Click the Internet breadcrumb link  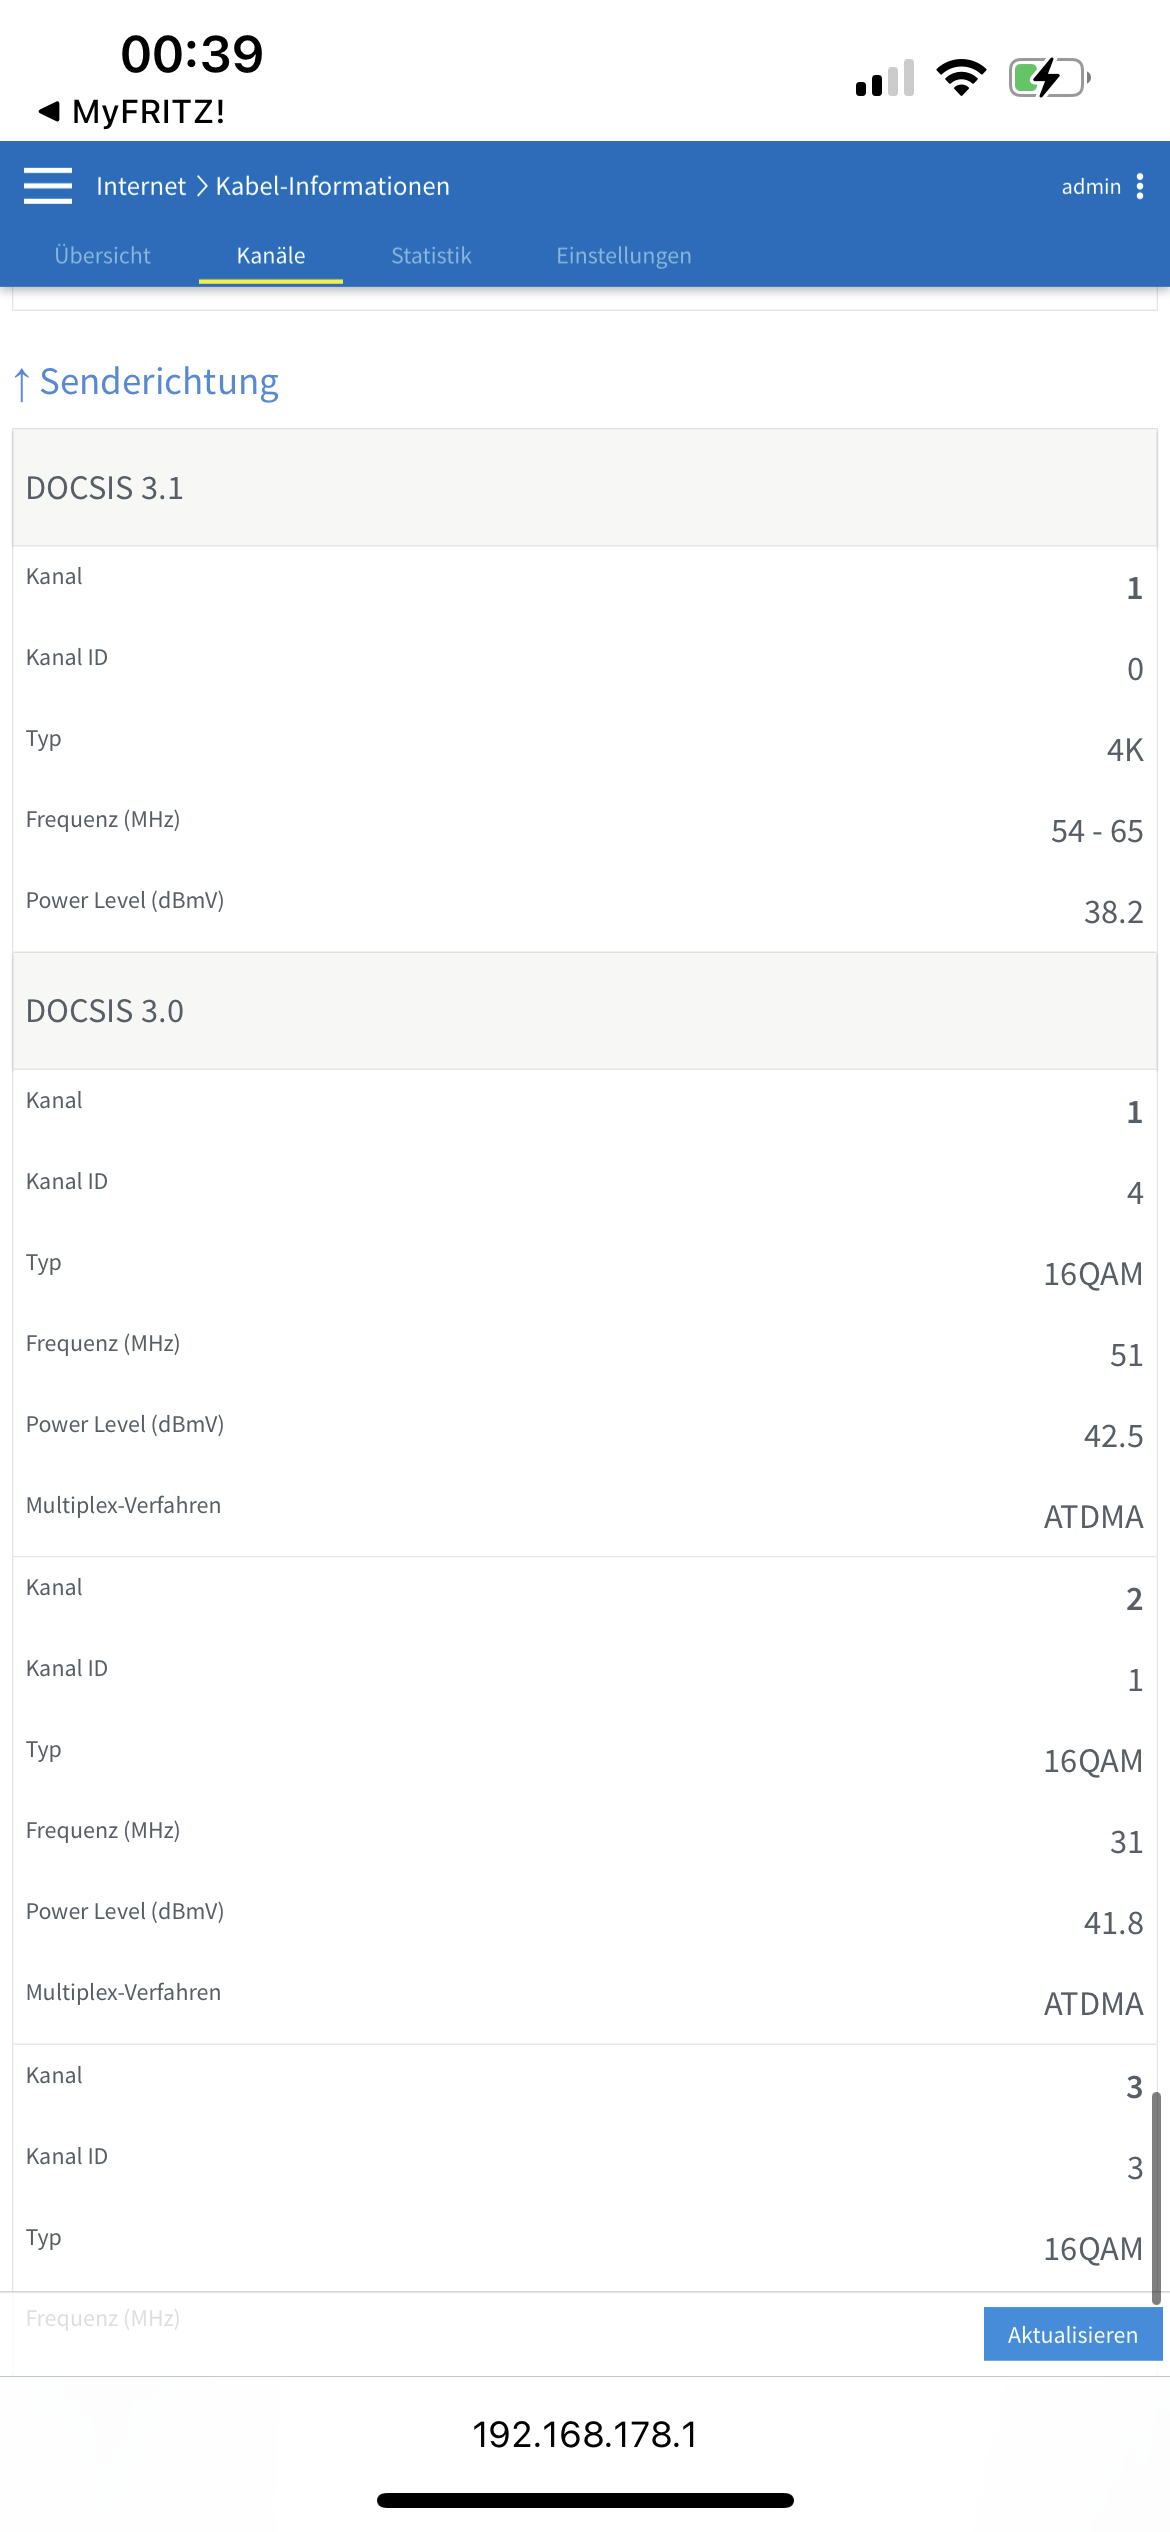click(x=141, y=186)
